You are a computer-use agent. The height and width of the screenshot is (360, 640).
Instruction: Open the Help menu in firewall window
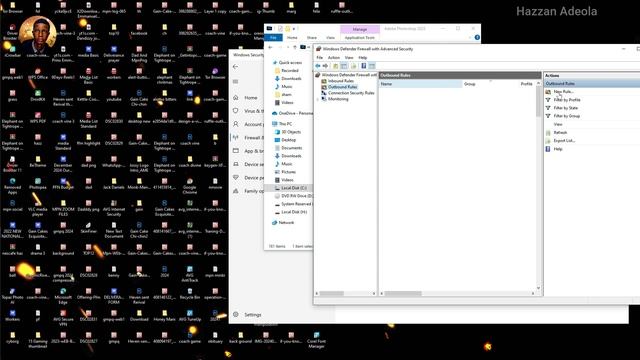click(x=362, y=58)
